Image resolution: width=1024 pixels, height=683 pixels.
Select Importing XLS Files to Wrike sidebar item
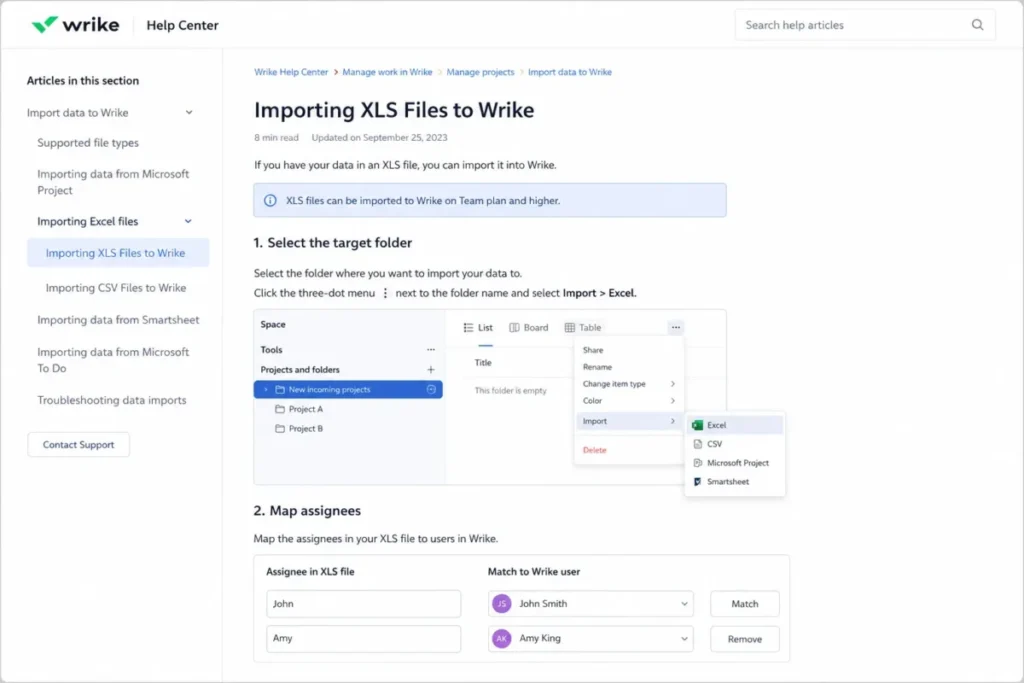click(x=118, y=253)
